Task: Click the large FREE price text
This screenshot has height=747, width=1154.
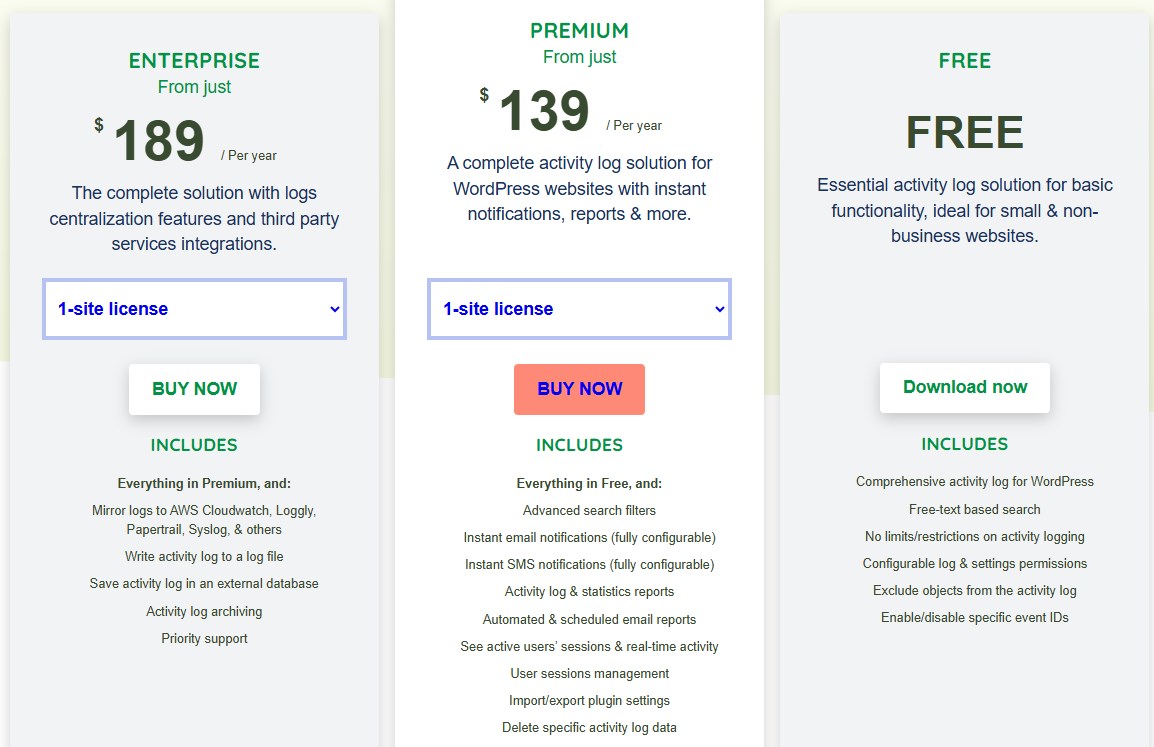Action: [964, 133]
